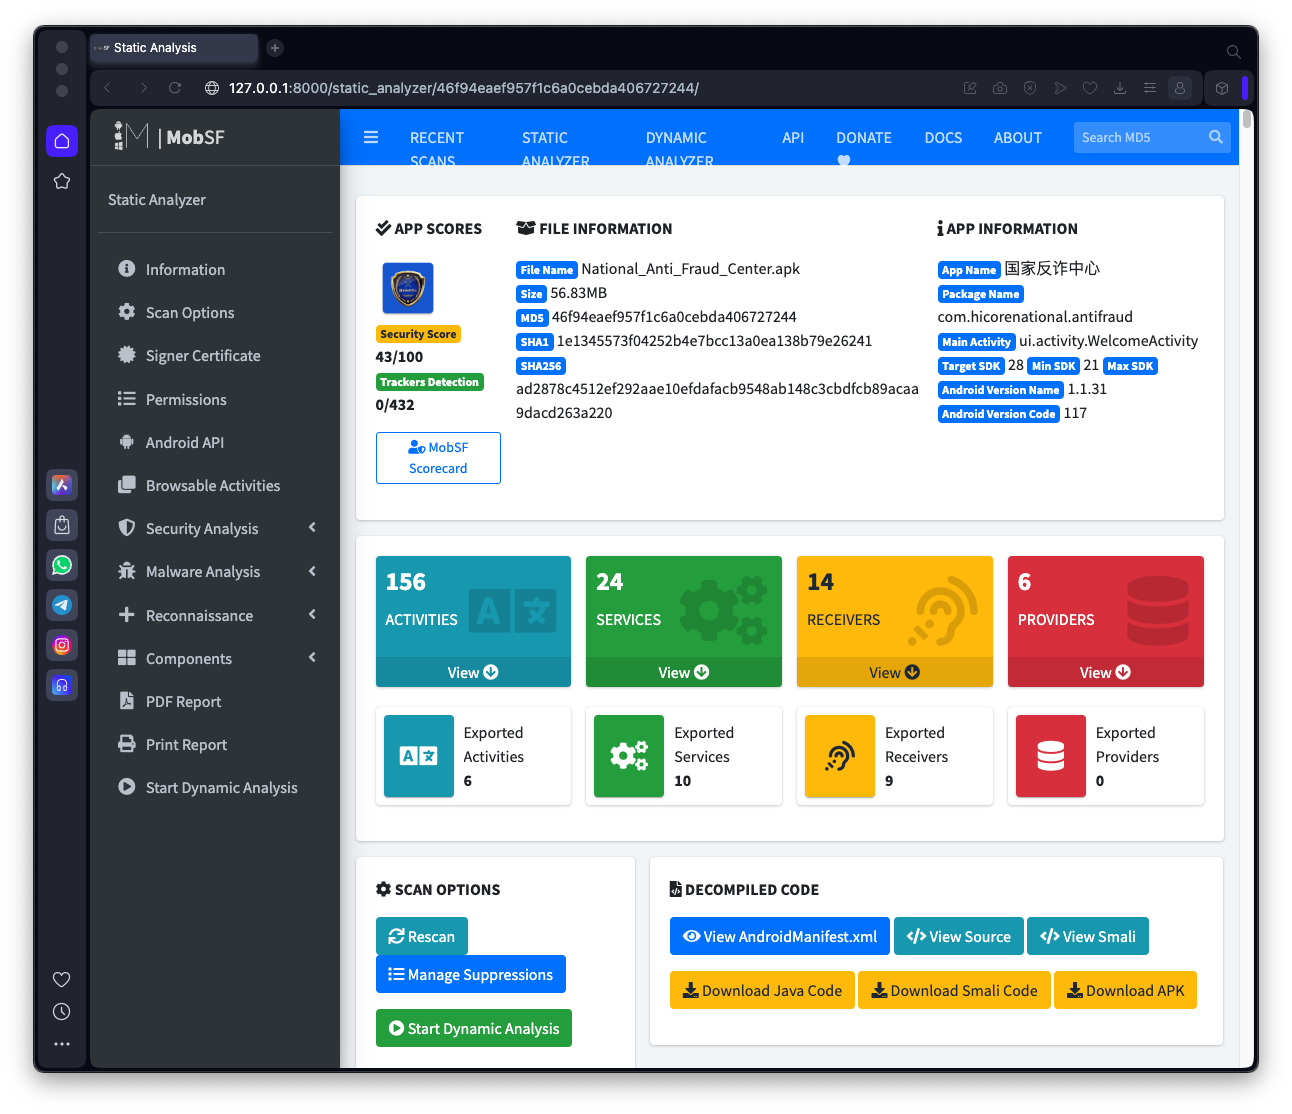Open the browser history clock icon
Screen dimensions: 1292x1114
62,1011
